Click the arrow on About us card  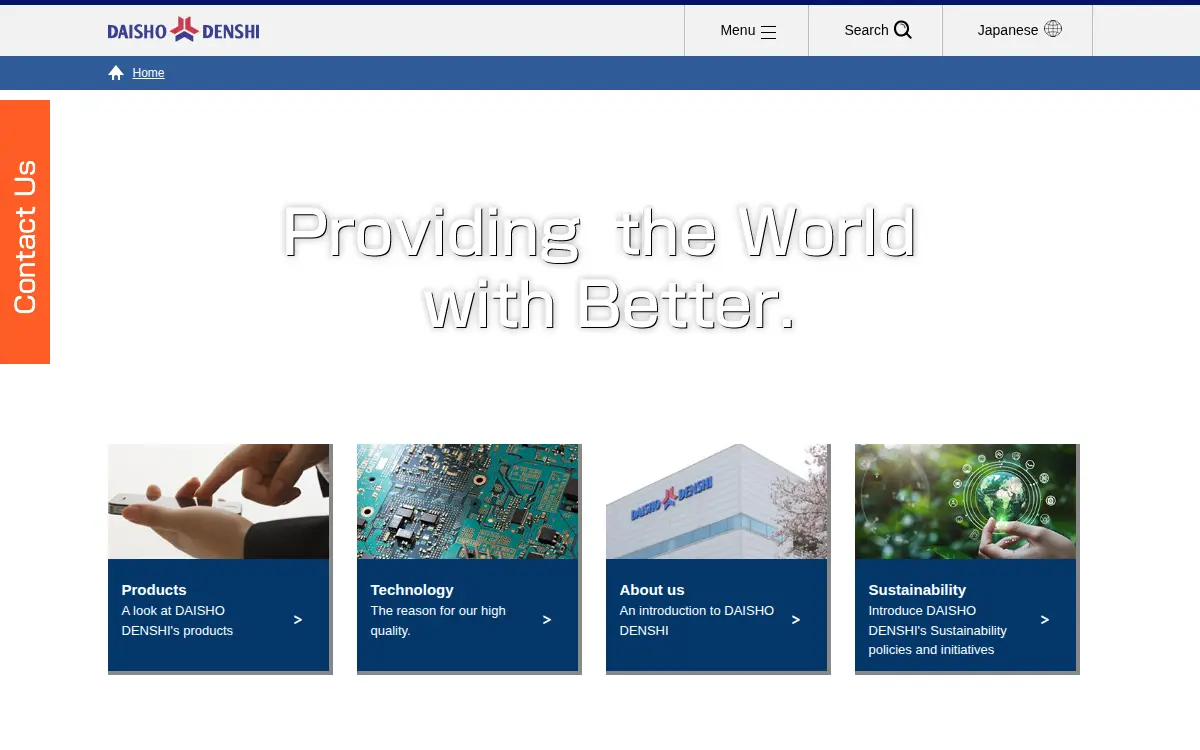tap(796, 620)
